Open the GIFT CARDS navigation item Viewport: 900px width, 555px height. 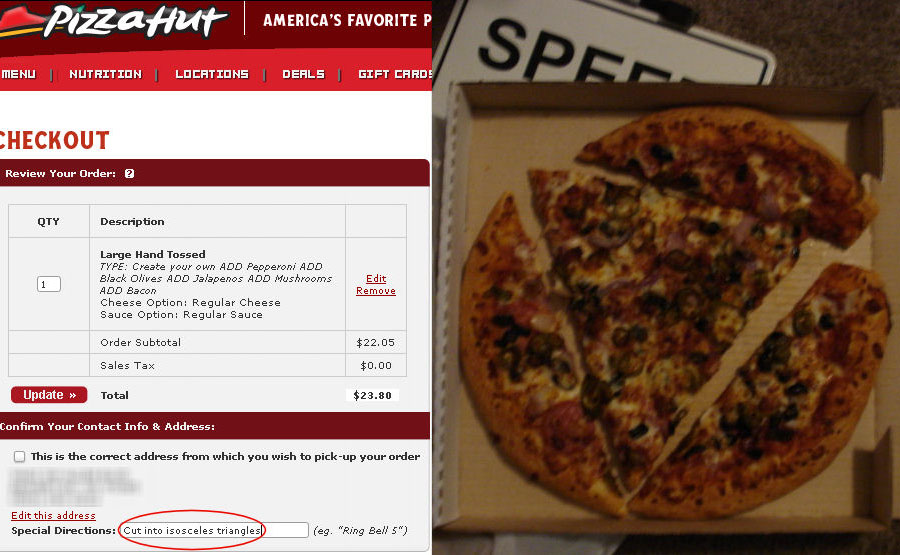pyautogui.click(x=395, y=74)
